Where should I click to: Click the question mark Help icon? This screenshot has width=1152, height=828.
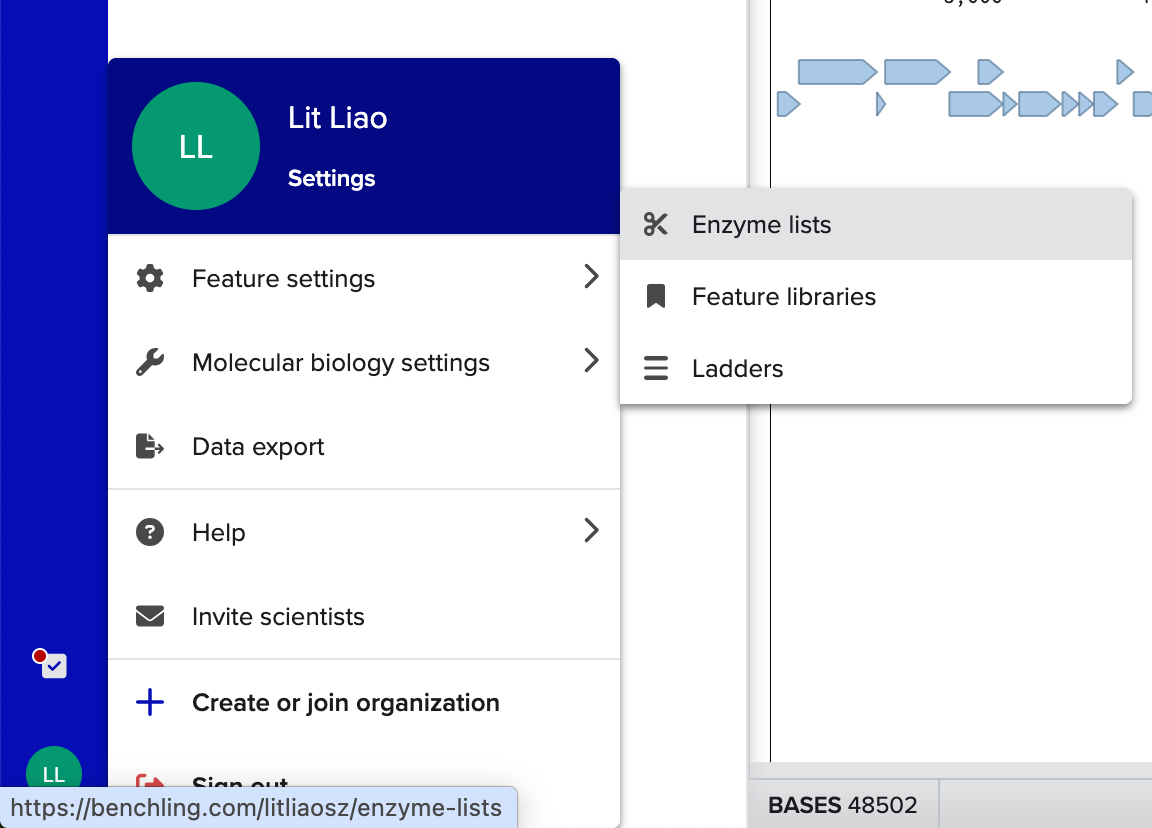pos(150,533)
